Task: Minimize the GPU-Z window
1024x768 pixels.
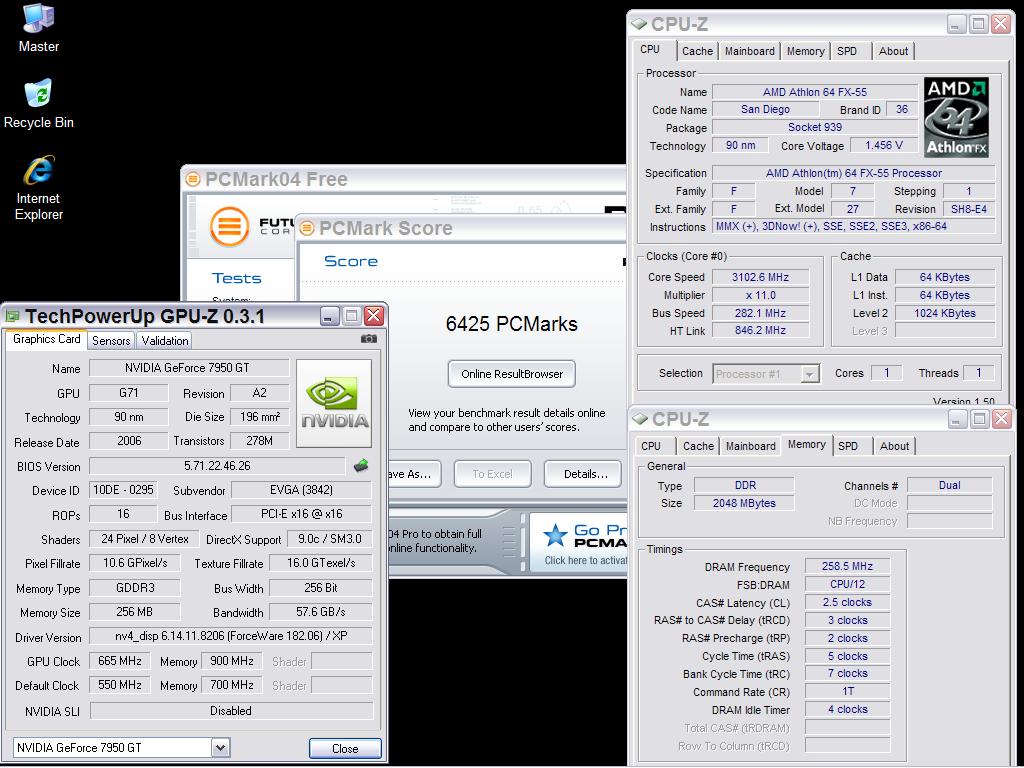Action: pos(329,316)
